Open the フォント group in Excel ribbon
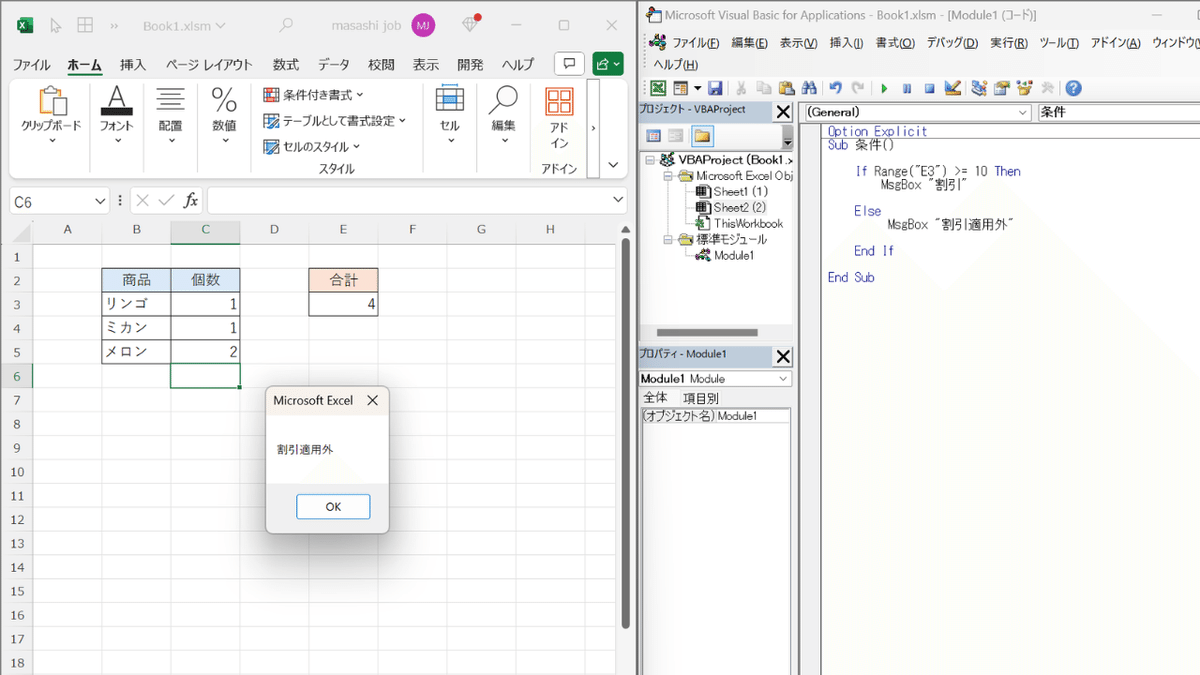1200x675 pixels. coord(117,116)
